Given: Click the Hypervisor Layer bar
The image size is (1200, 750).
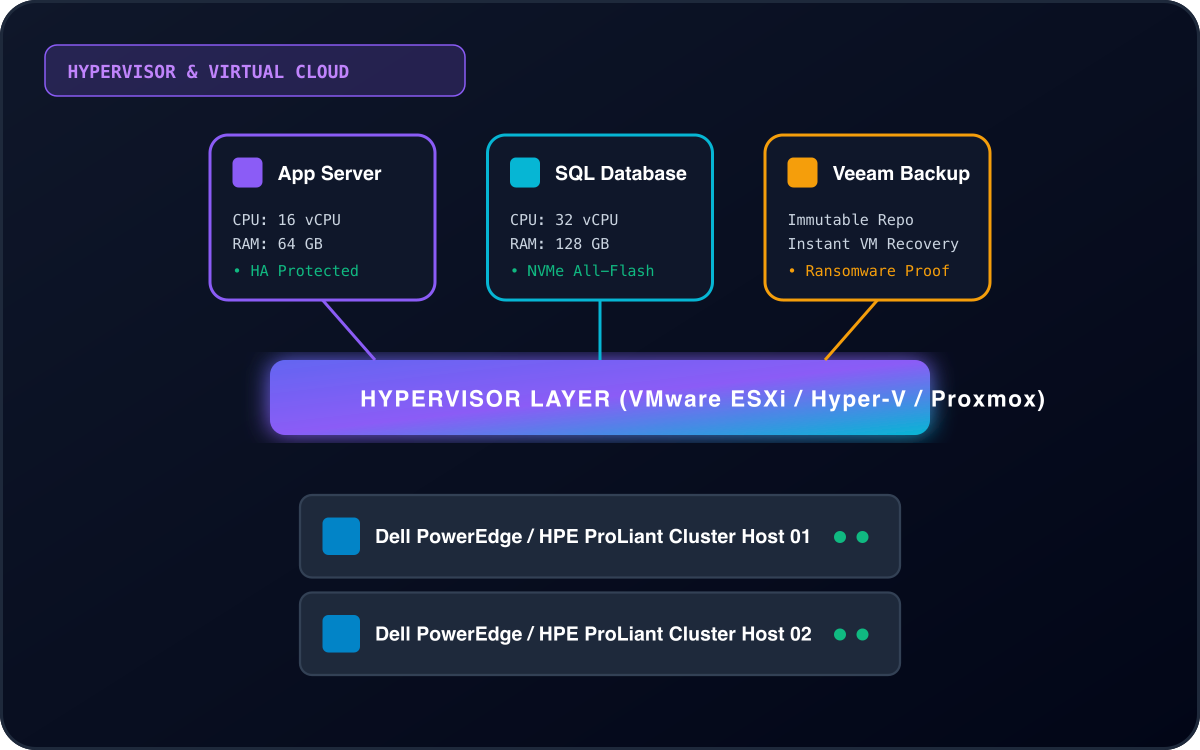Looking at the screenshot, I should pos(600,398).
